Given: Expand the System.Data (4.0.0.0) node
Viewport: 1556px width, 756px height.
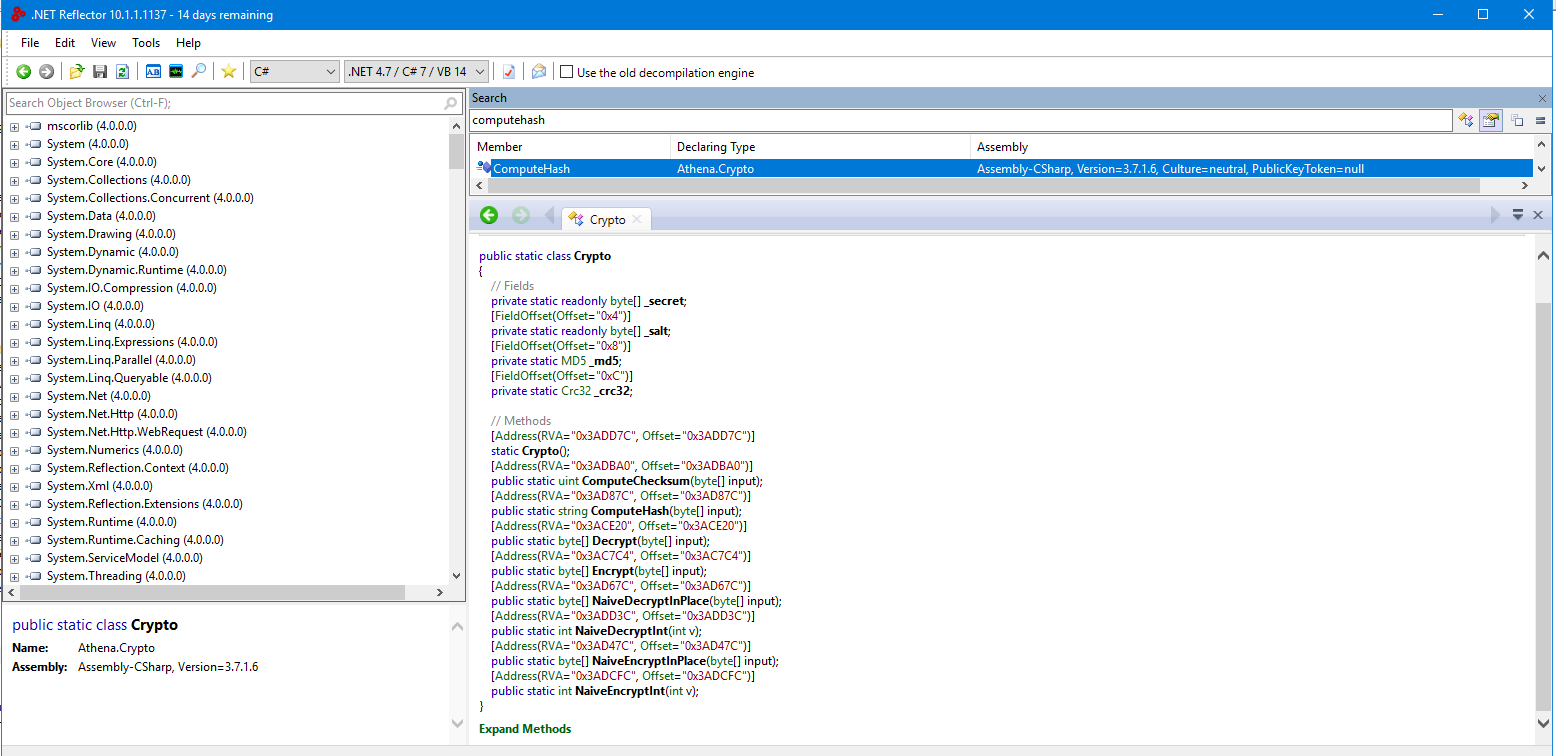Looking at the screenshot, I should pyautogui.click(x=14, y=216).
